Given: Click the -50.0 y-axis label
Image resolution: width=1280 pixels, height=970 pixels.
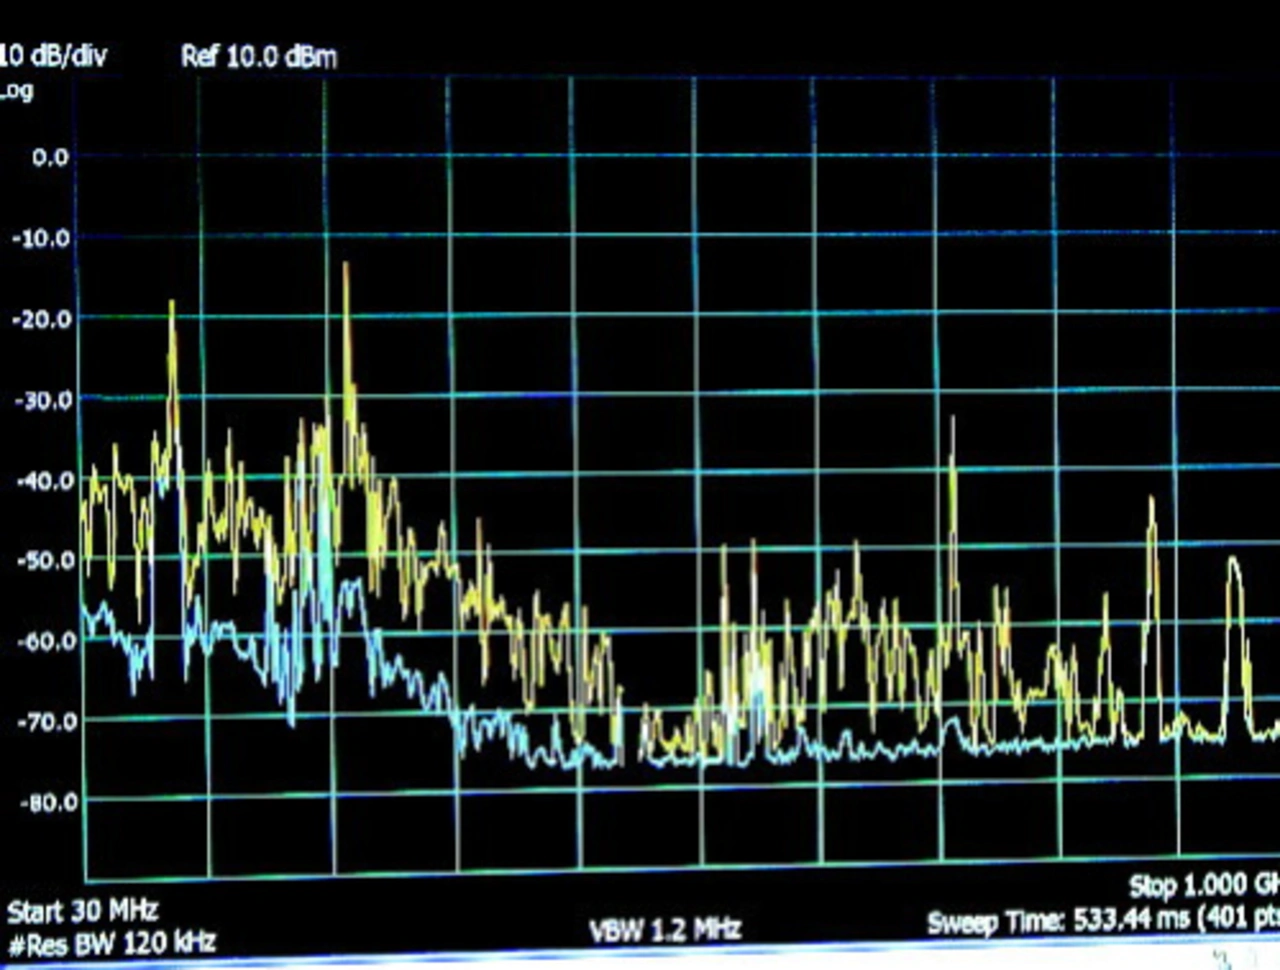Looking at the screenshot, I should tap(45, 560).
